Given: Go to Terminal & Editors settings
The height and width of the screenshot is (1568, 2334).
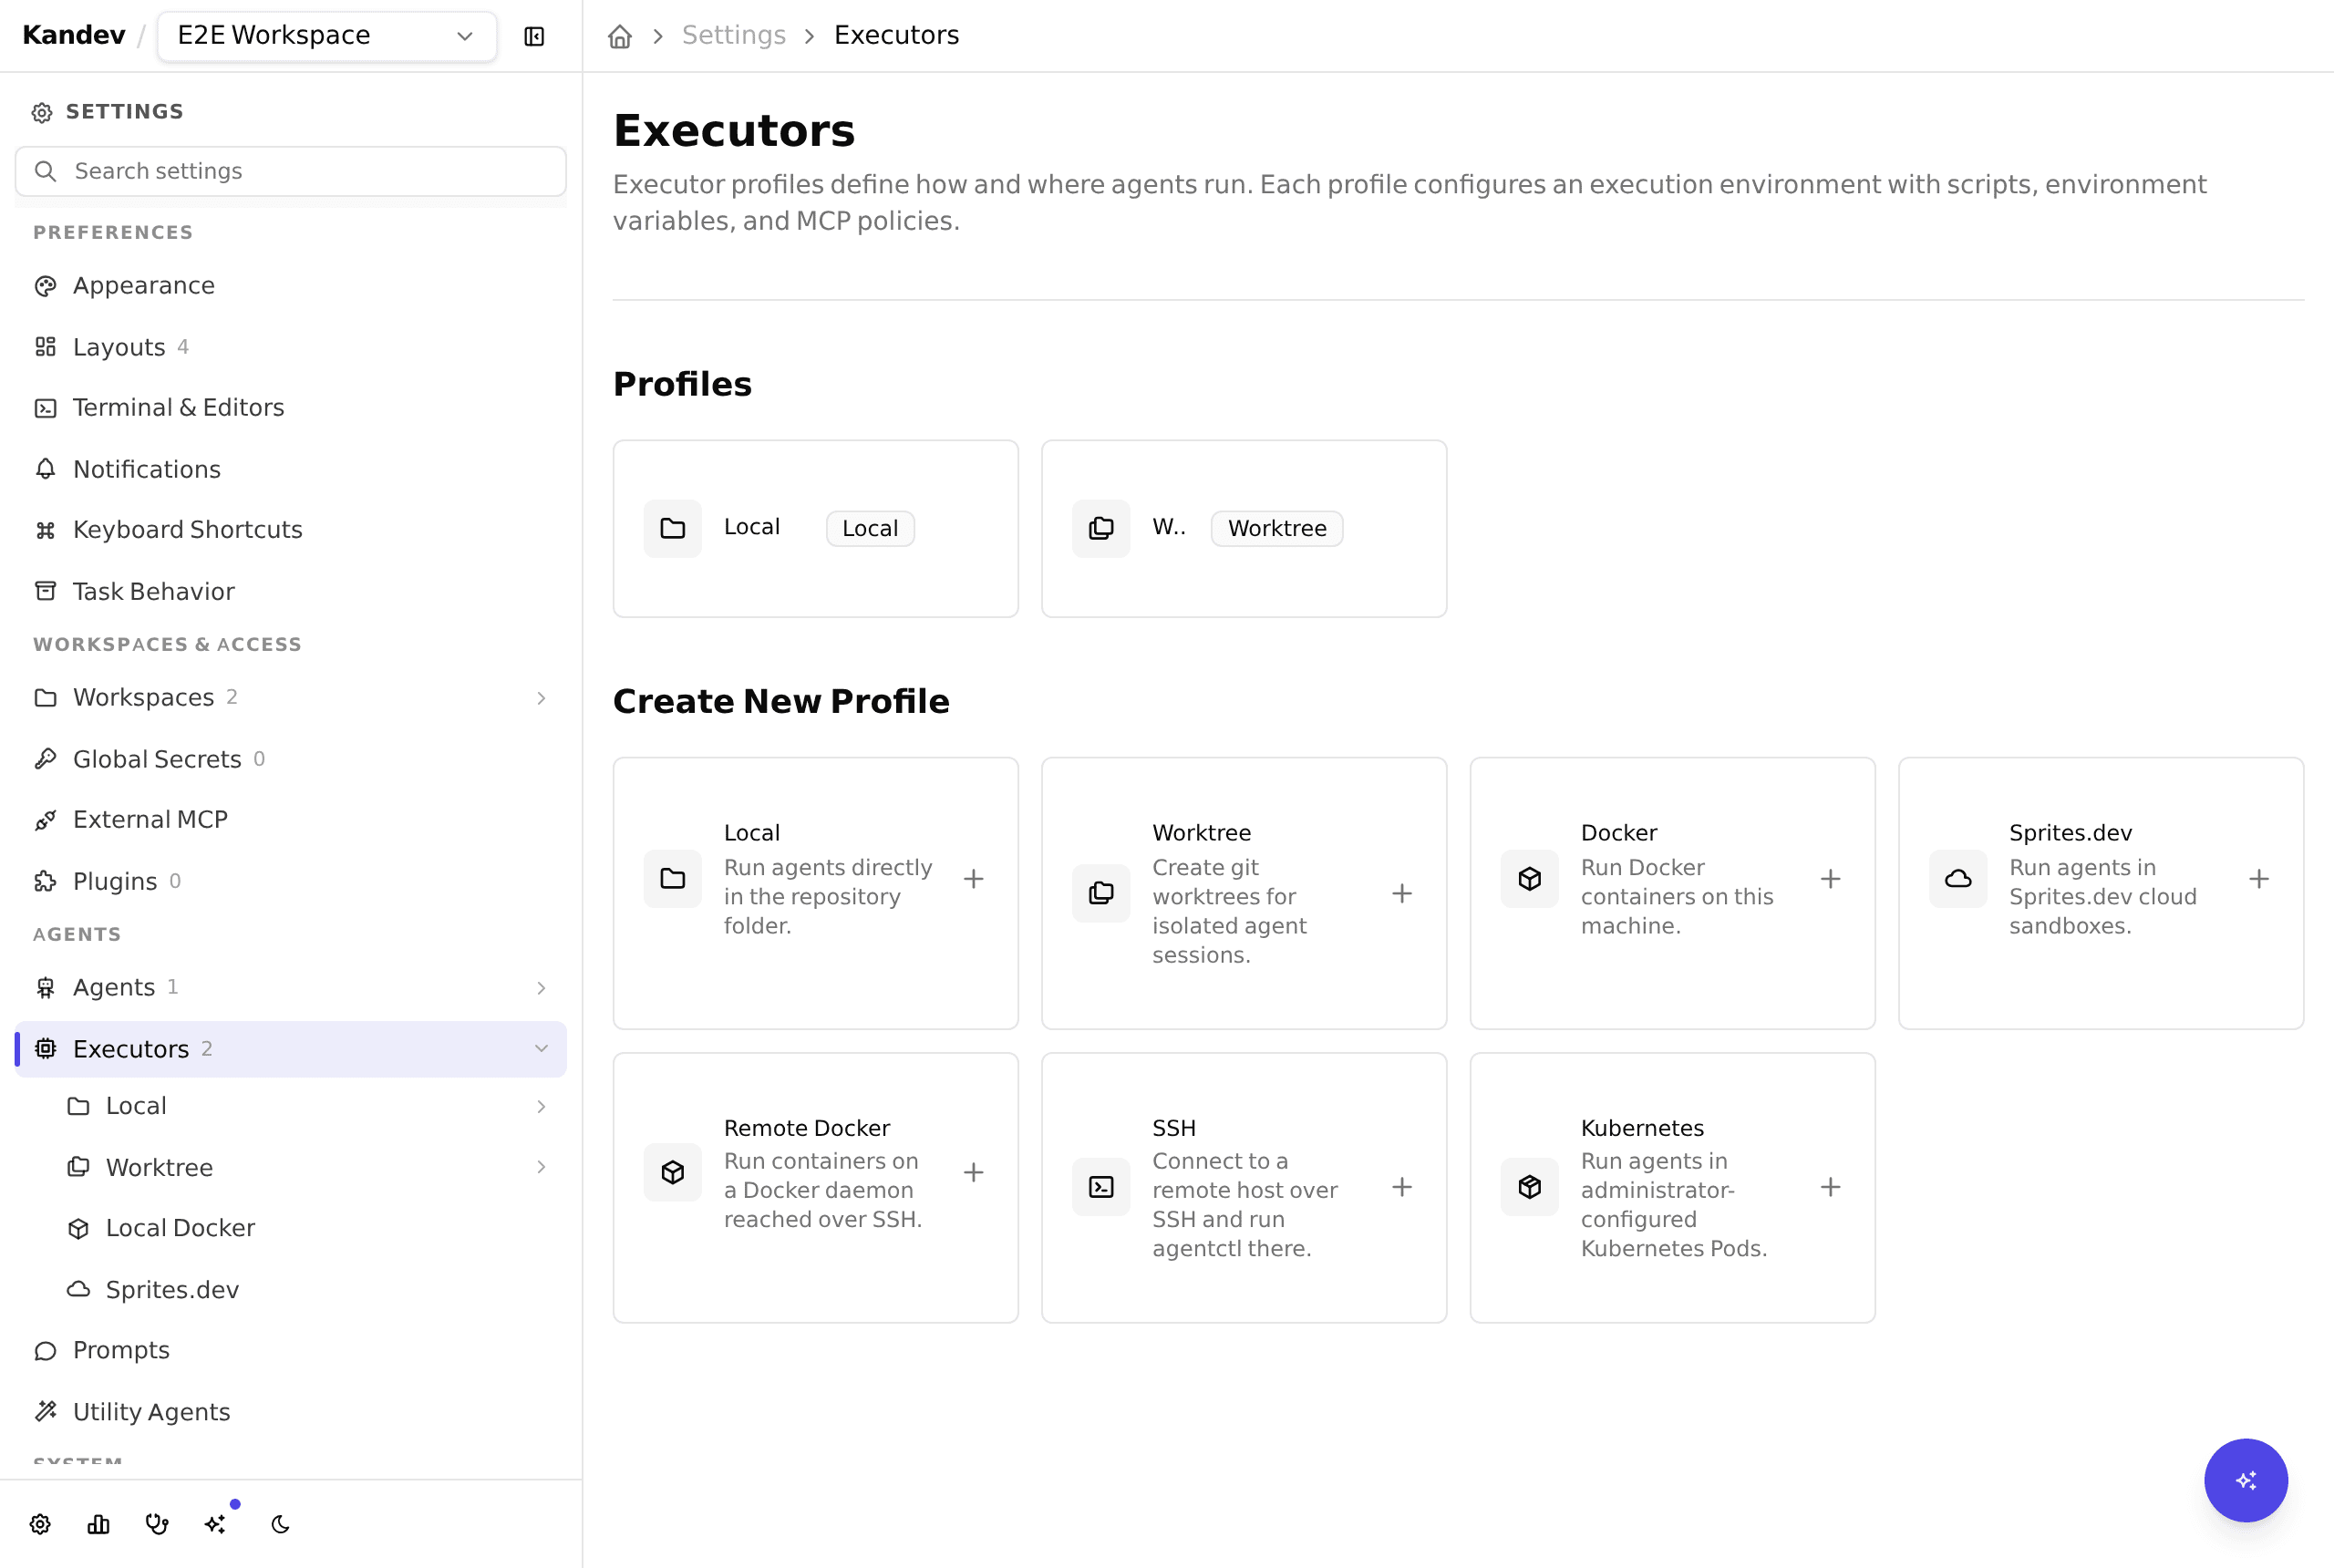Looking at the screenshot, I should coord(291,408).
